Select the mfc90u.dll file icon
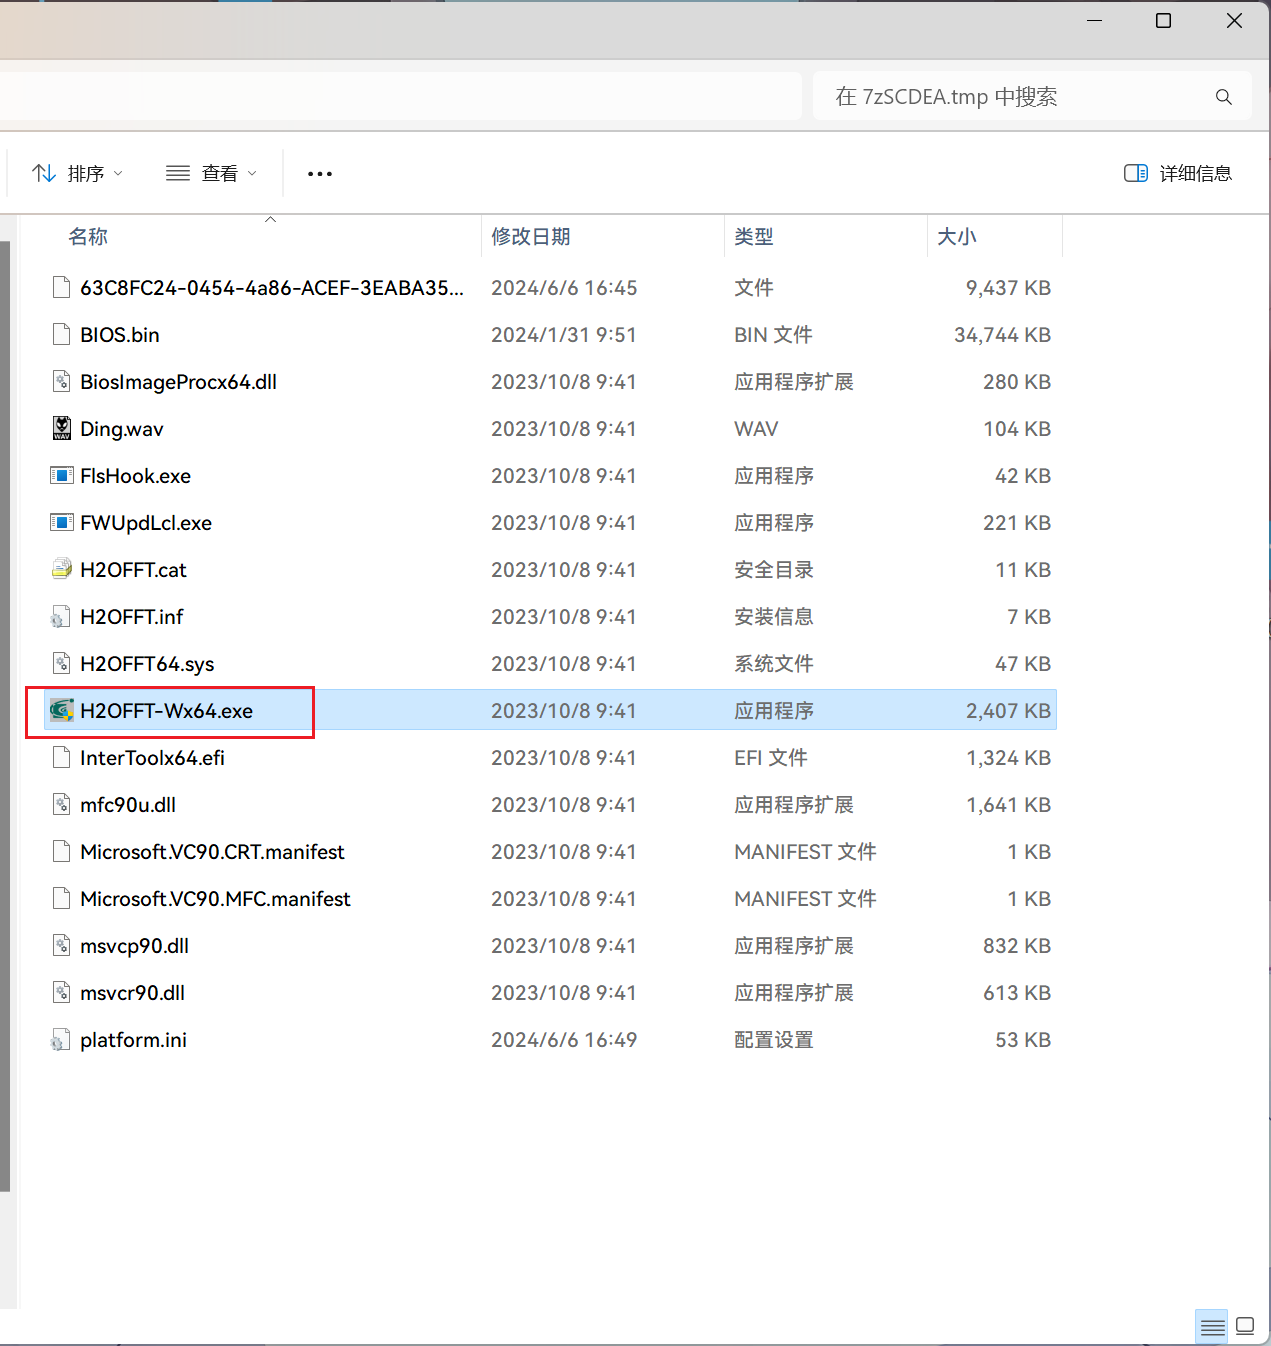1271x1346 pixels. click(x=62, y=805)
